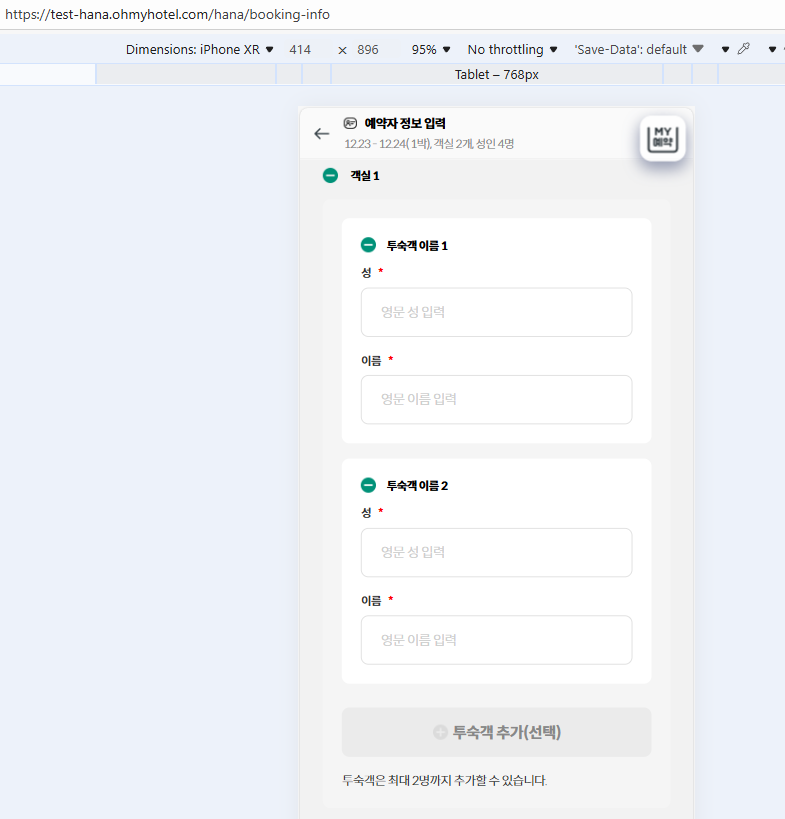Remove 투숙객 이름 2 with minus icon

pos(368,485)
